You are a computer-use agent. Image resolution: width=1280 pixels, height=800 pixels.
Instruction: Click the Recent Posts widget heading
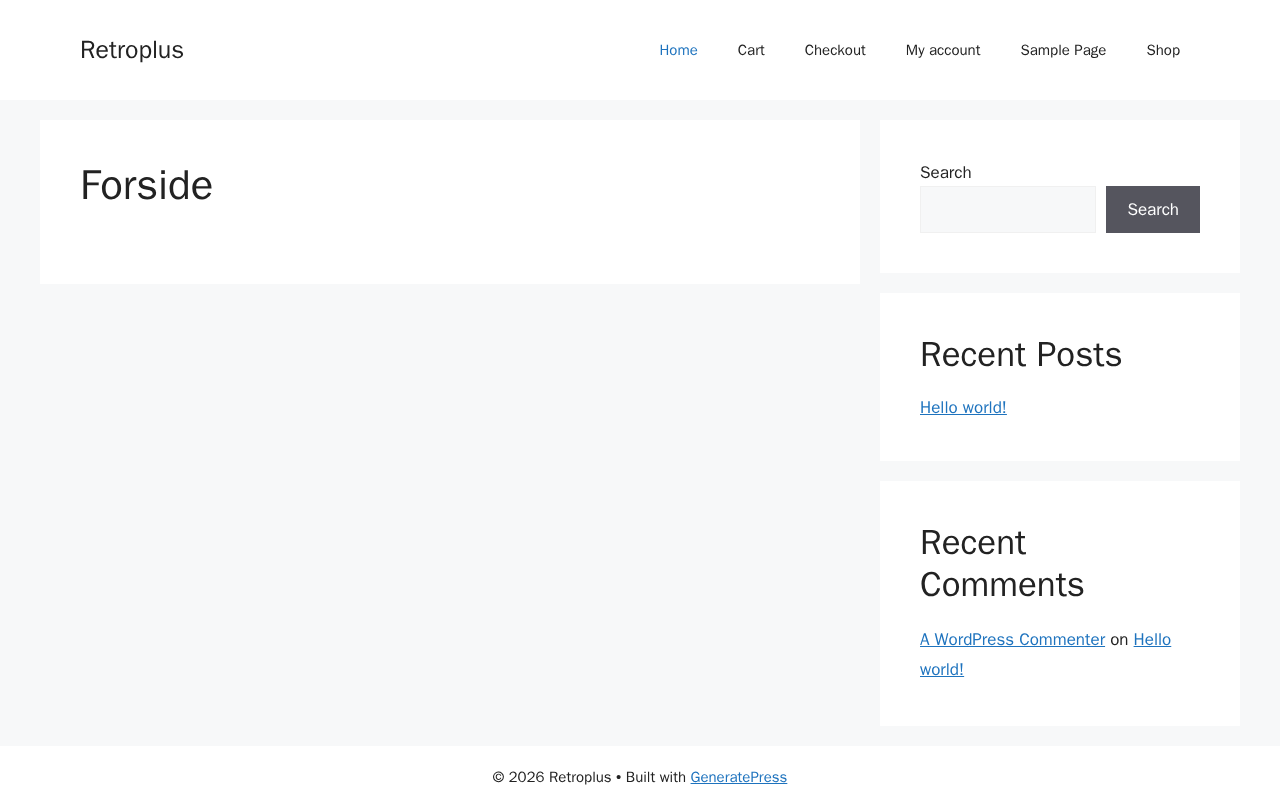(1021, 355)
